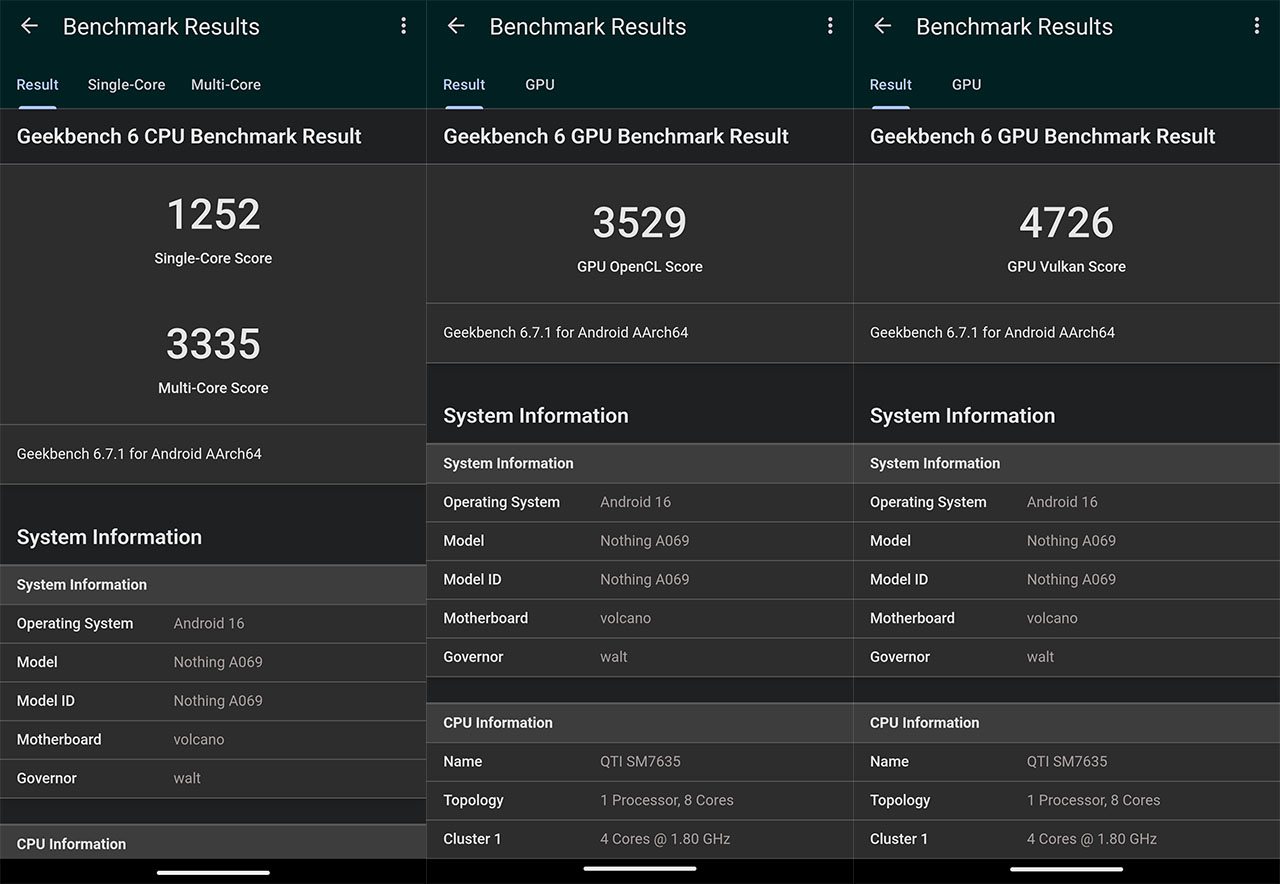Tap the home gesture bar below the OpenCL screen
Screen dimensions: 1280x884
click(640, 868)
